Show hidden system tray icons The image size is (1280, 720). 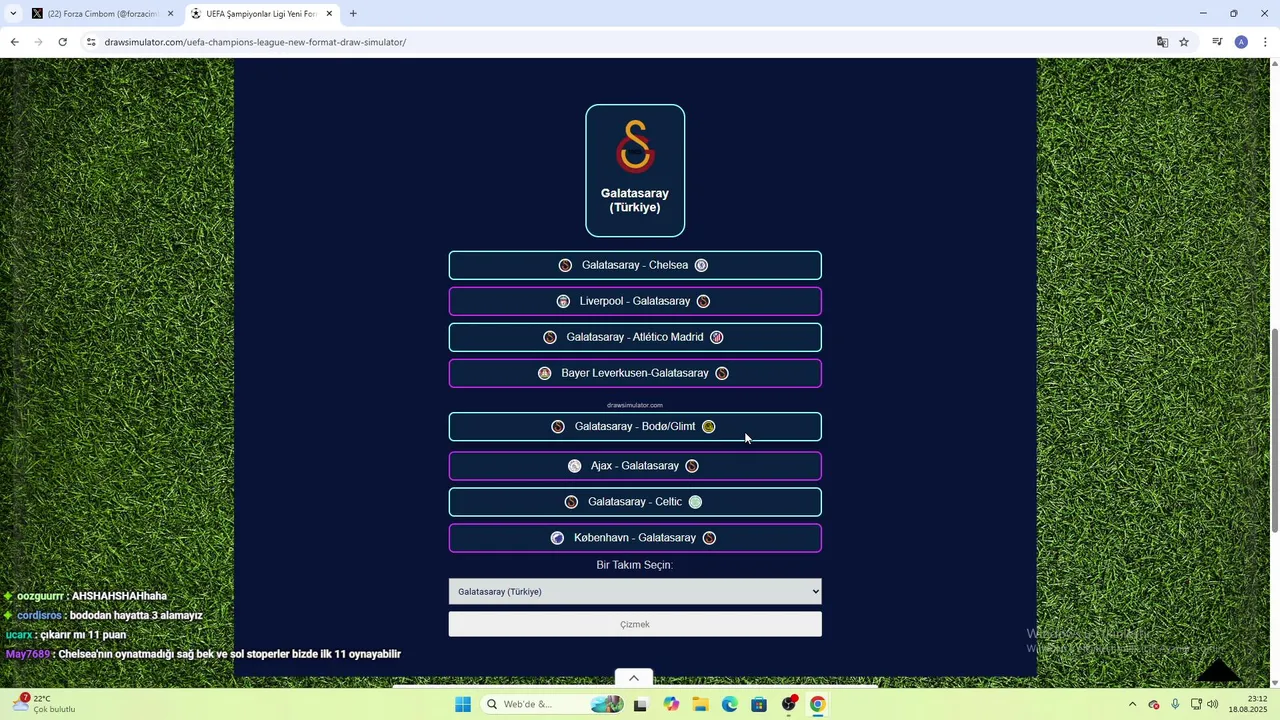tap(1132, 704)
